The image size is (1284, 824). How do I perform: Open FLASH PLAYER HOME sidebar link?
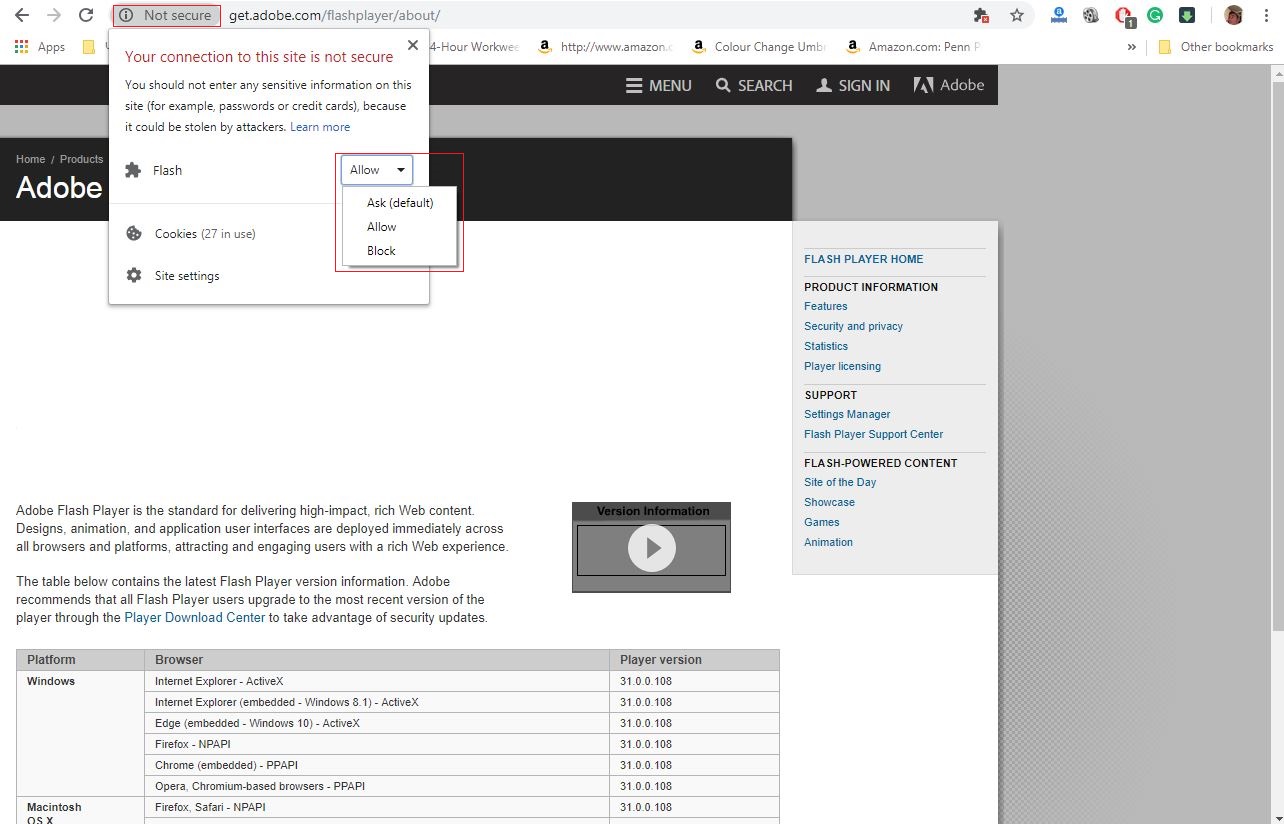864,259
